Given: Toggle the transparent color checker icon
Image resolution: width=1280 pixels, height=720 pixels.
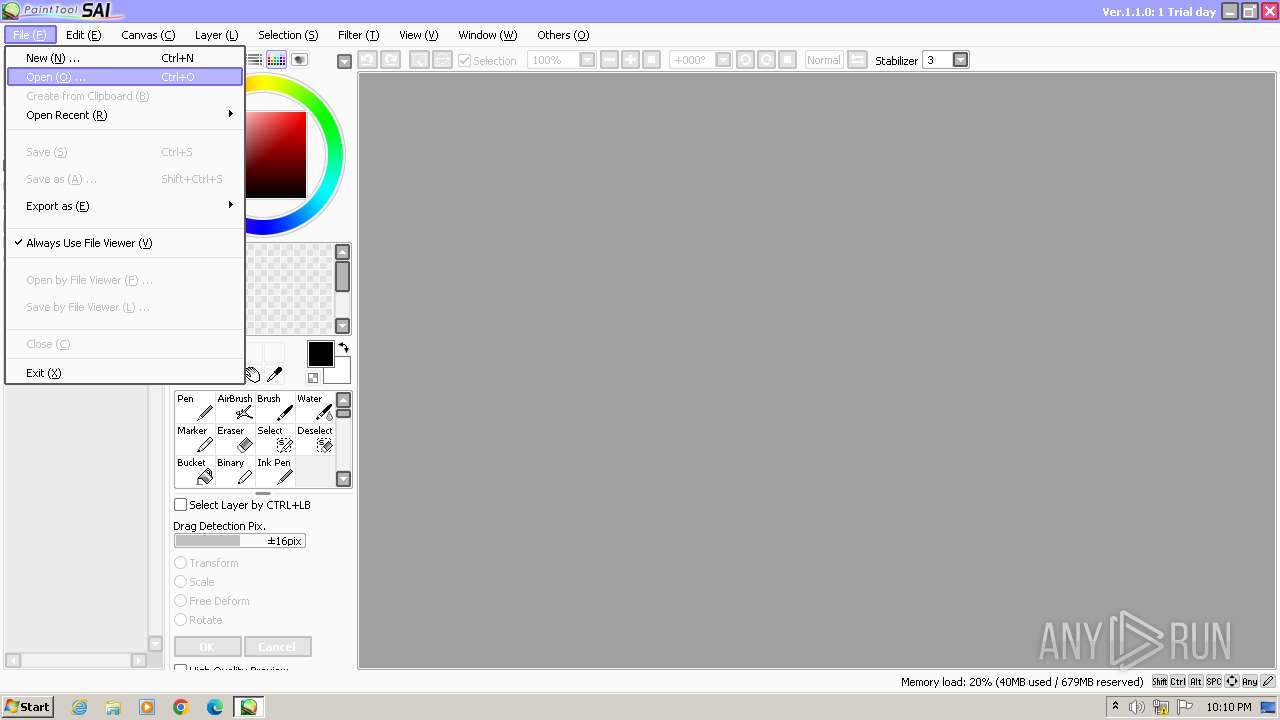Looking at the screenshot, I should pos(313,378).
